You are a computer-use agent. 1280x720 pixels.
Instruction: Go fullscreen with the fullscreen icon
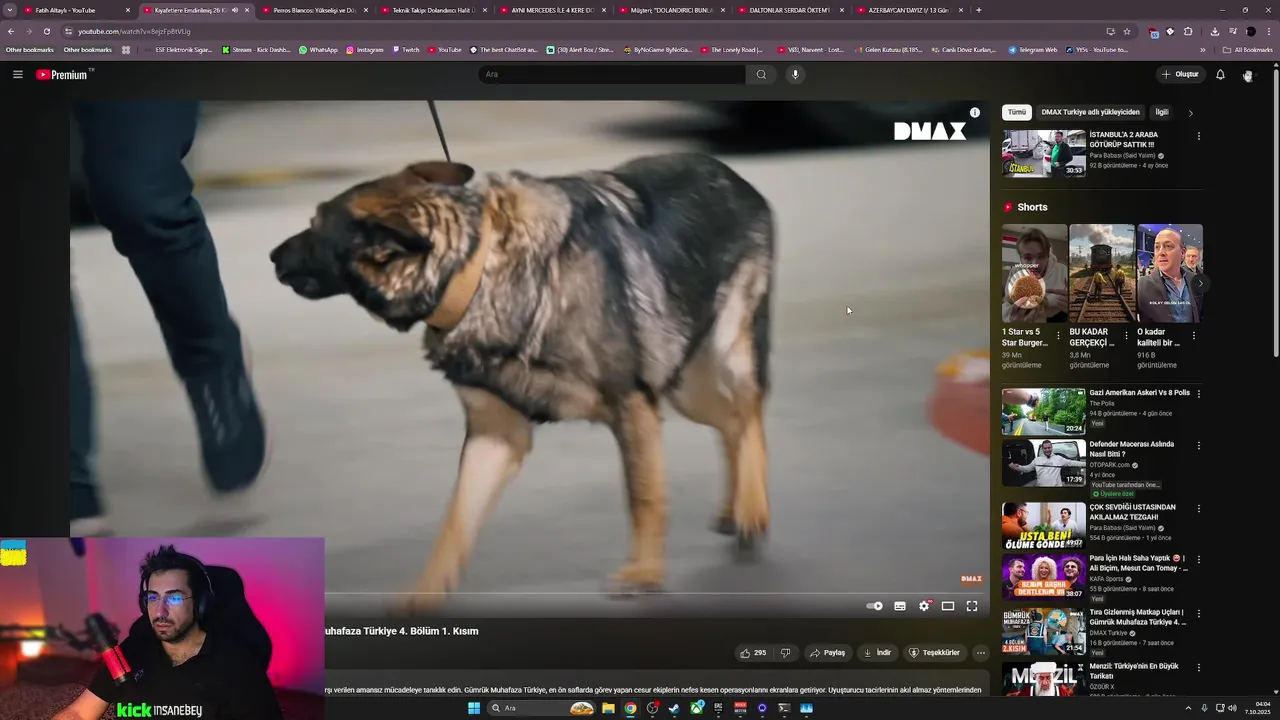point(972,606)
